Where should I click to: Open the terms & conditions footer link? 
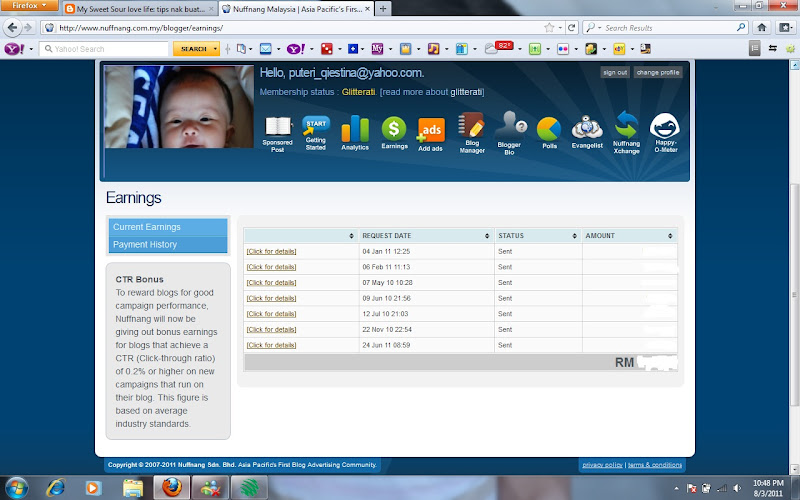[655, 465]
